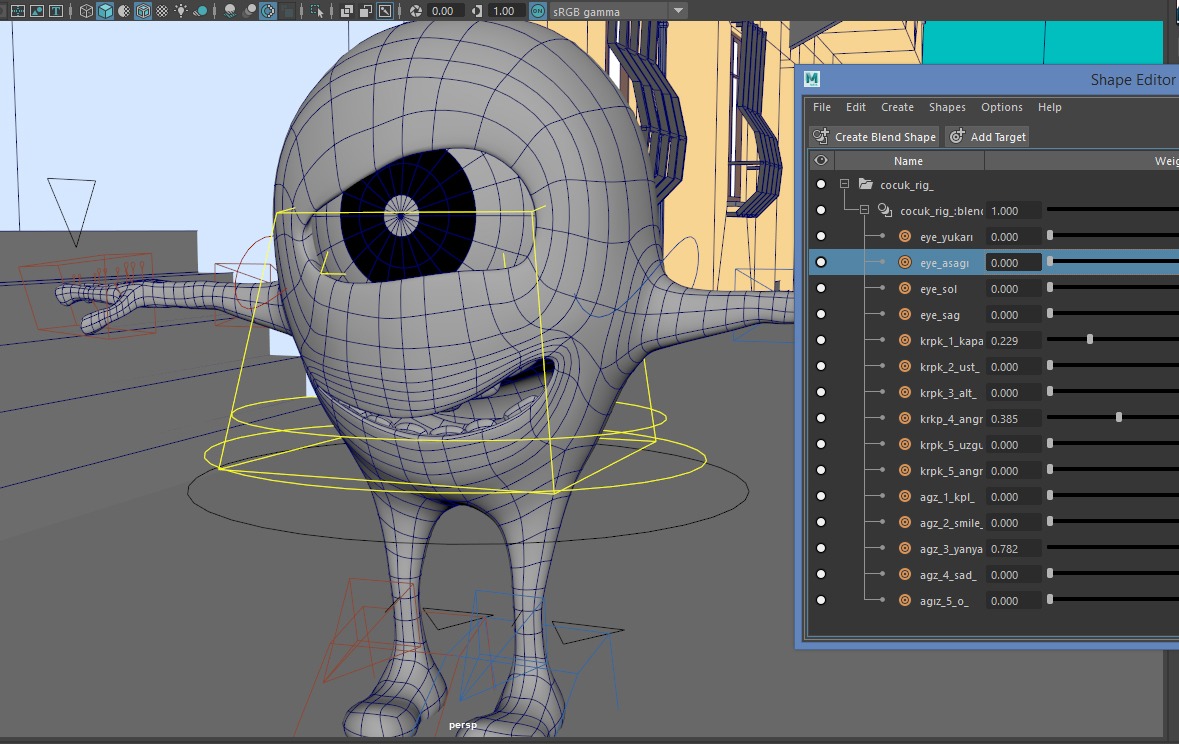Collapse the cocuk_rig_:blend deformer node
The width and height of the screenshot is (1179, 744).
click(x=864, y=211)
